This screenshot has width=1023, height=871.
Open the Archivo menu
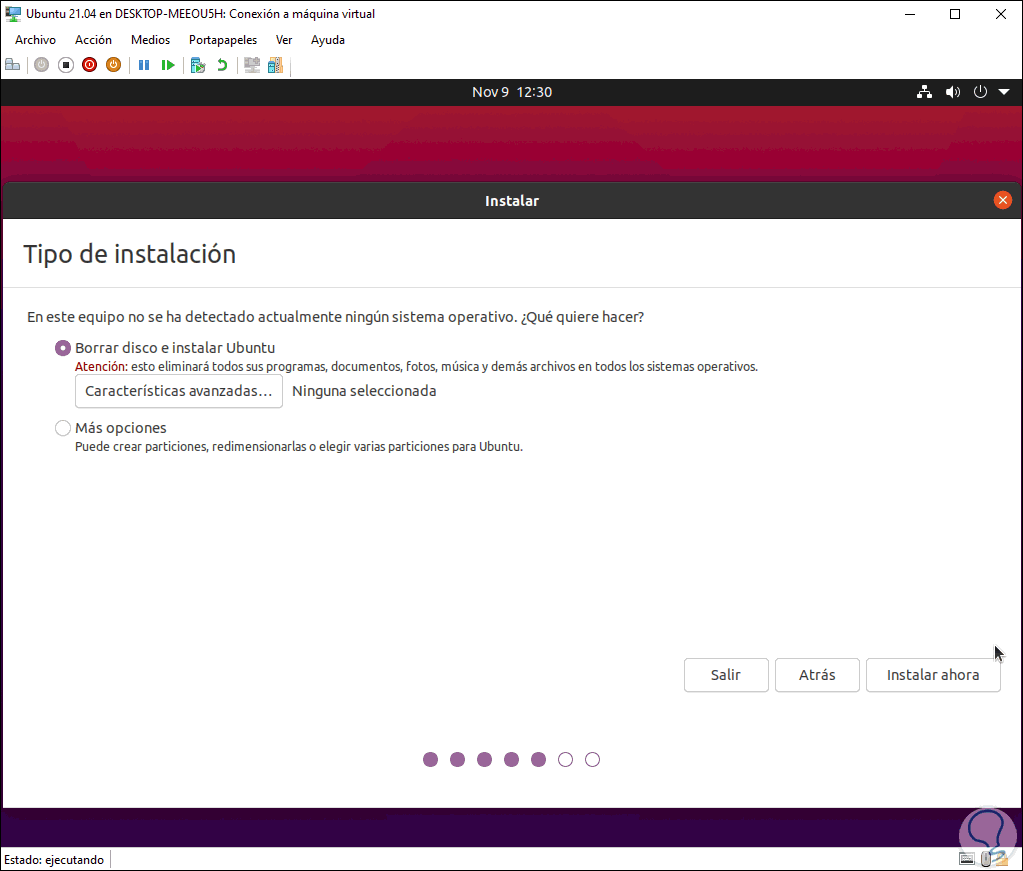[35, 40]
